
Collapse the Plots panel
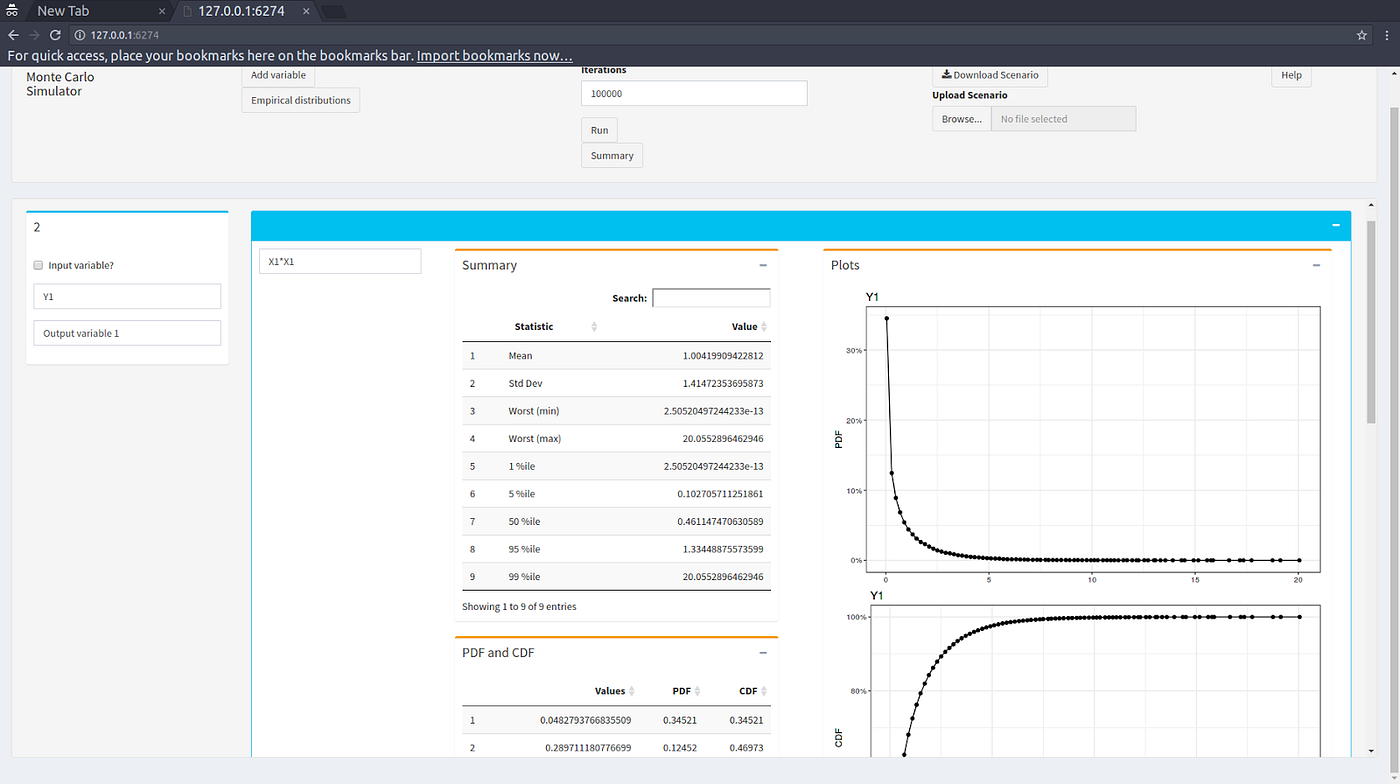[x=1316, y=265]
